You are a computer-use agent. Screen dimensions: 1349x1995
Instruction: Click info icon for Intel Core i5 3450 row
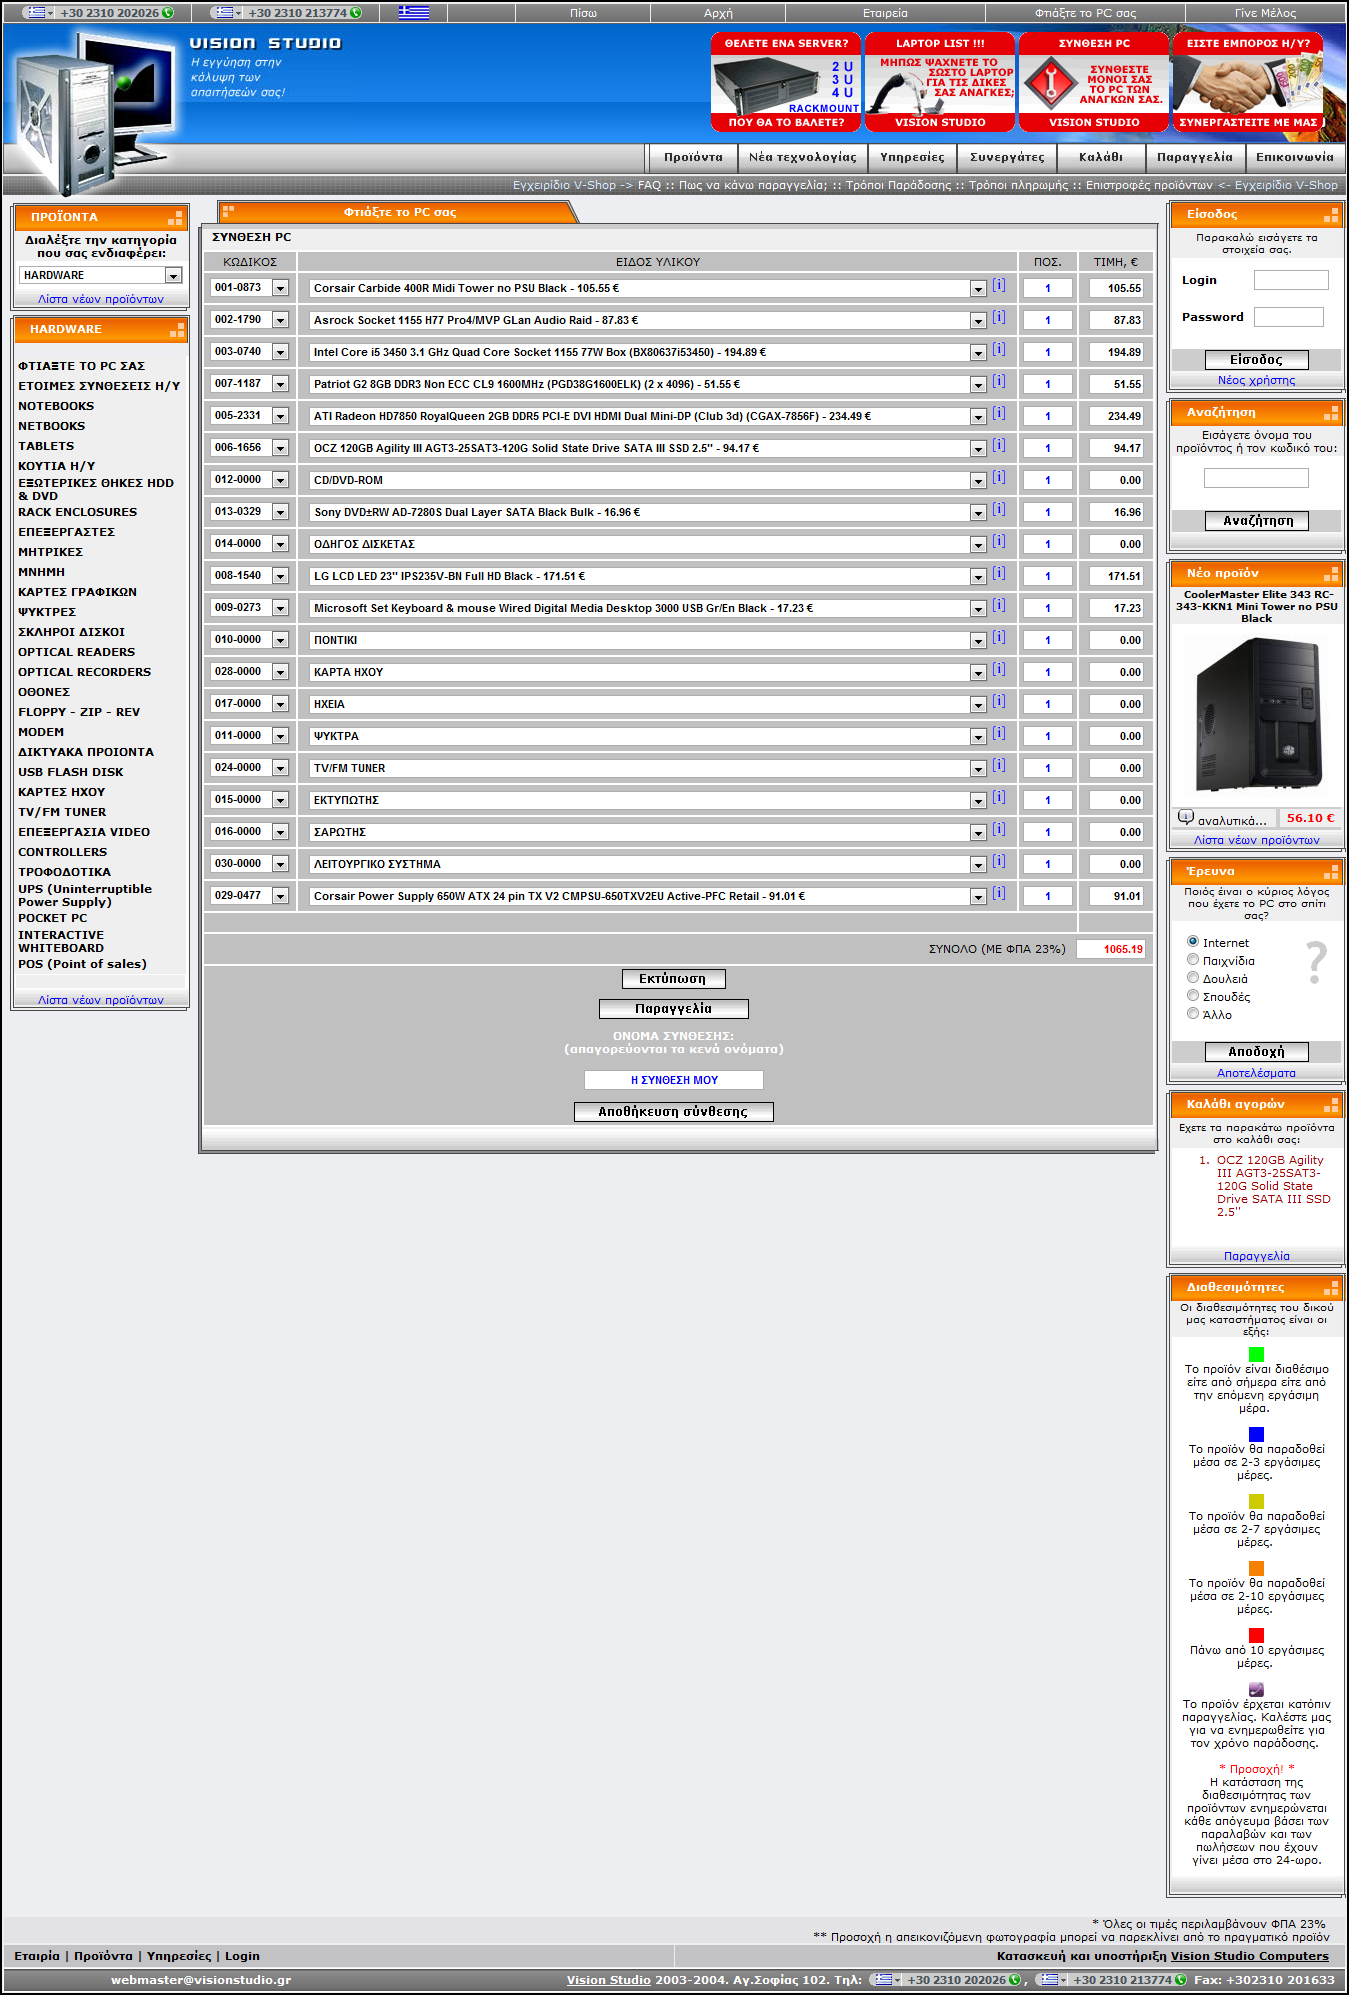click(x=998, y=350)
